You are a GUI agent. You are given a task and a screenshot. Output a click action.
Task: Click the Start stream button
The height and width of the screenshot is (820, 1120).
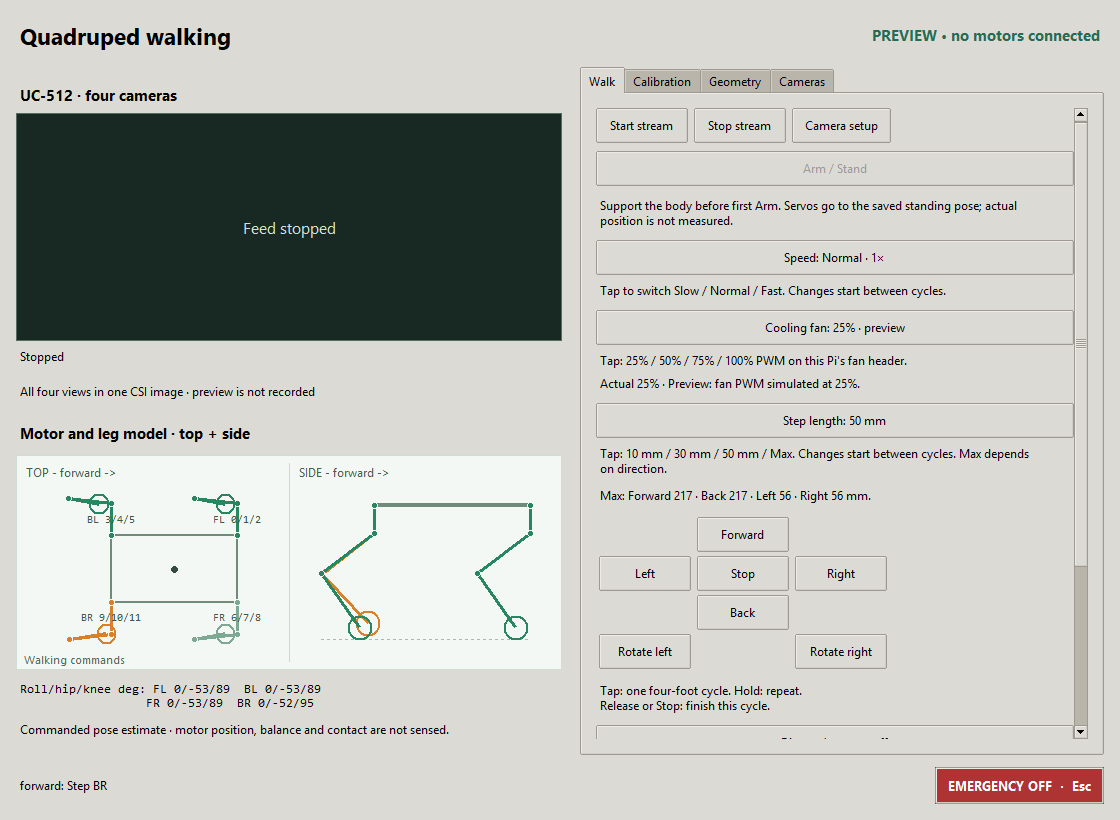(x=641, y=126)
